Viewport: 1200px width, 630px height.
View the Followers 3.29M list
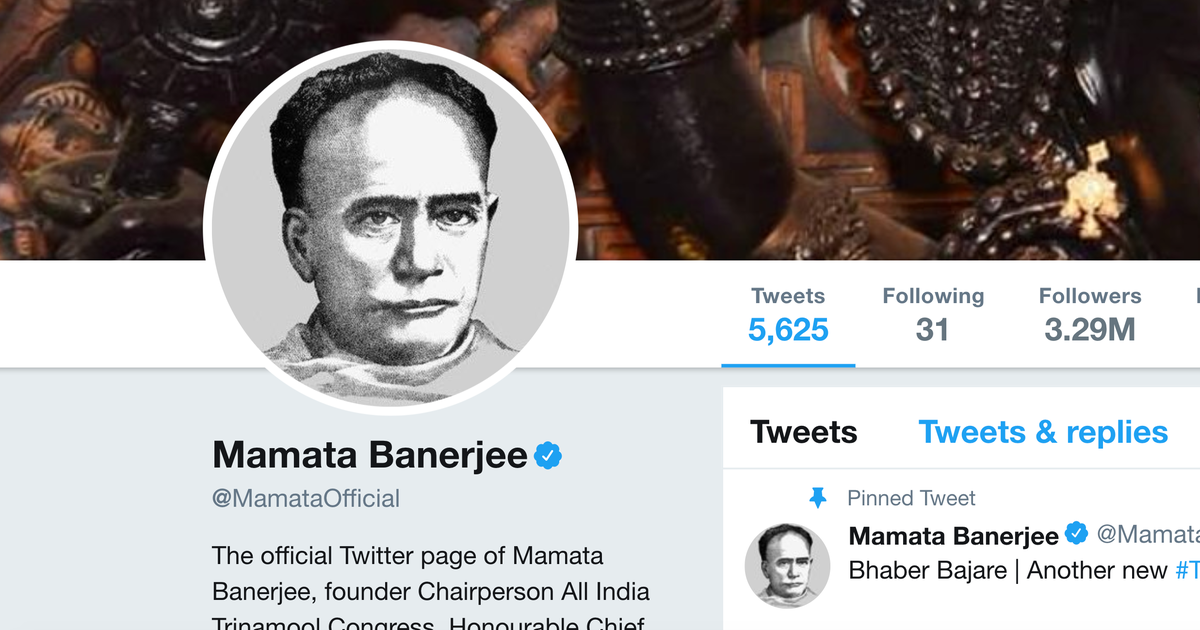point(1089,314)
